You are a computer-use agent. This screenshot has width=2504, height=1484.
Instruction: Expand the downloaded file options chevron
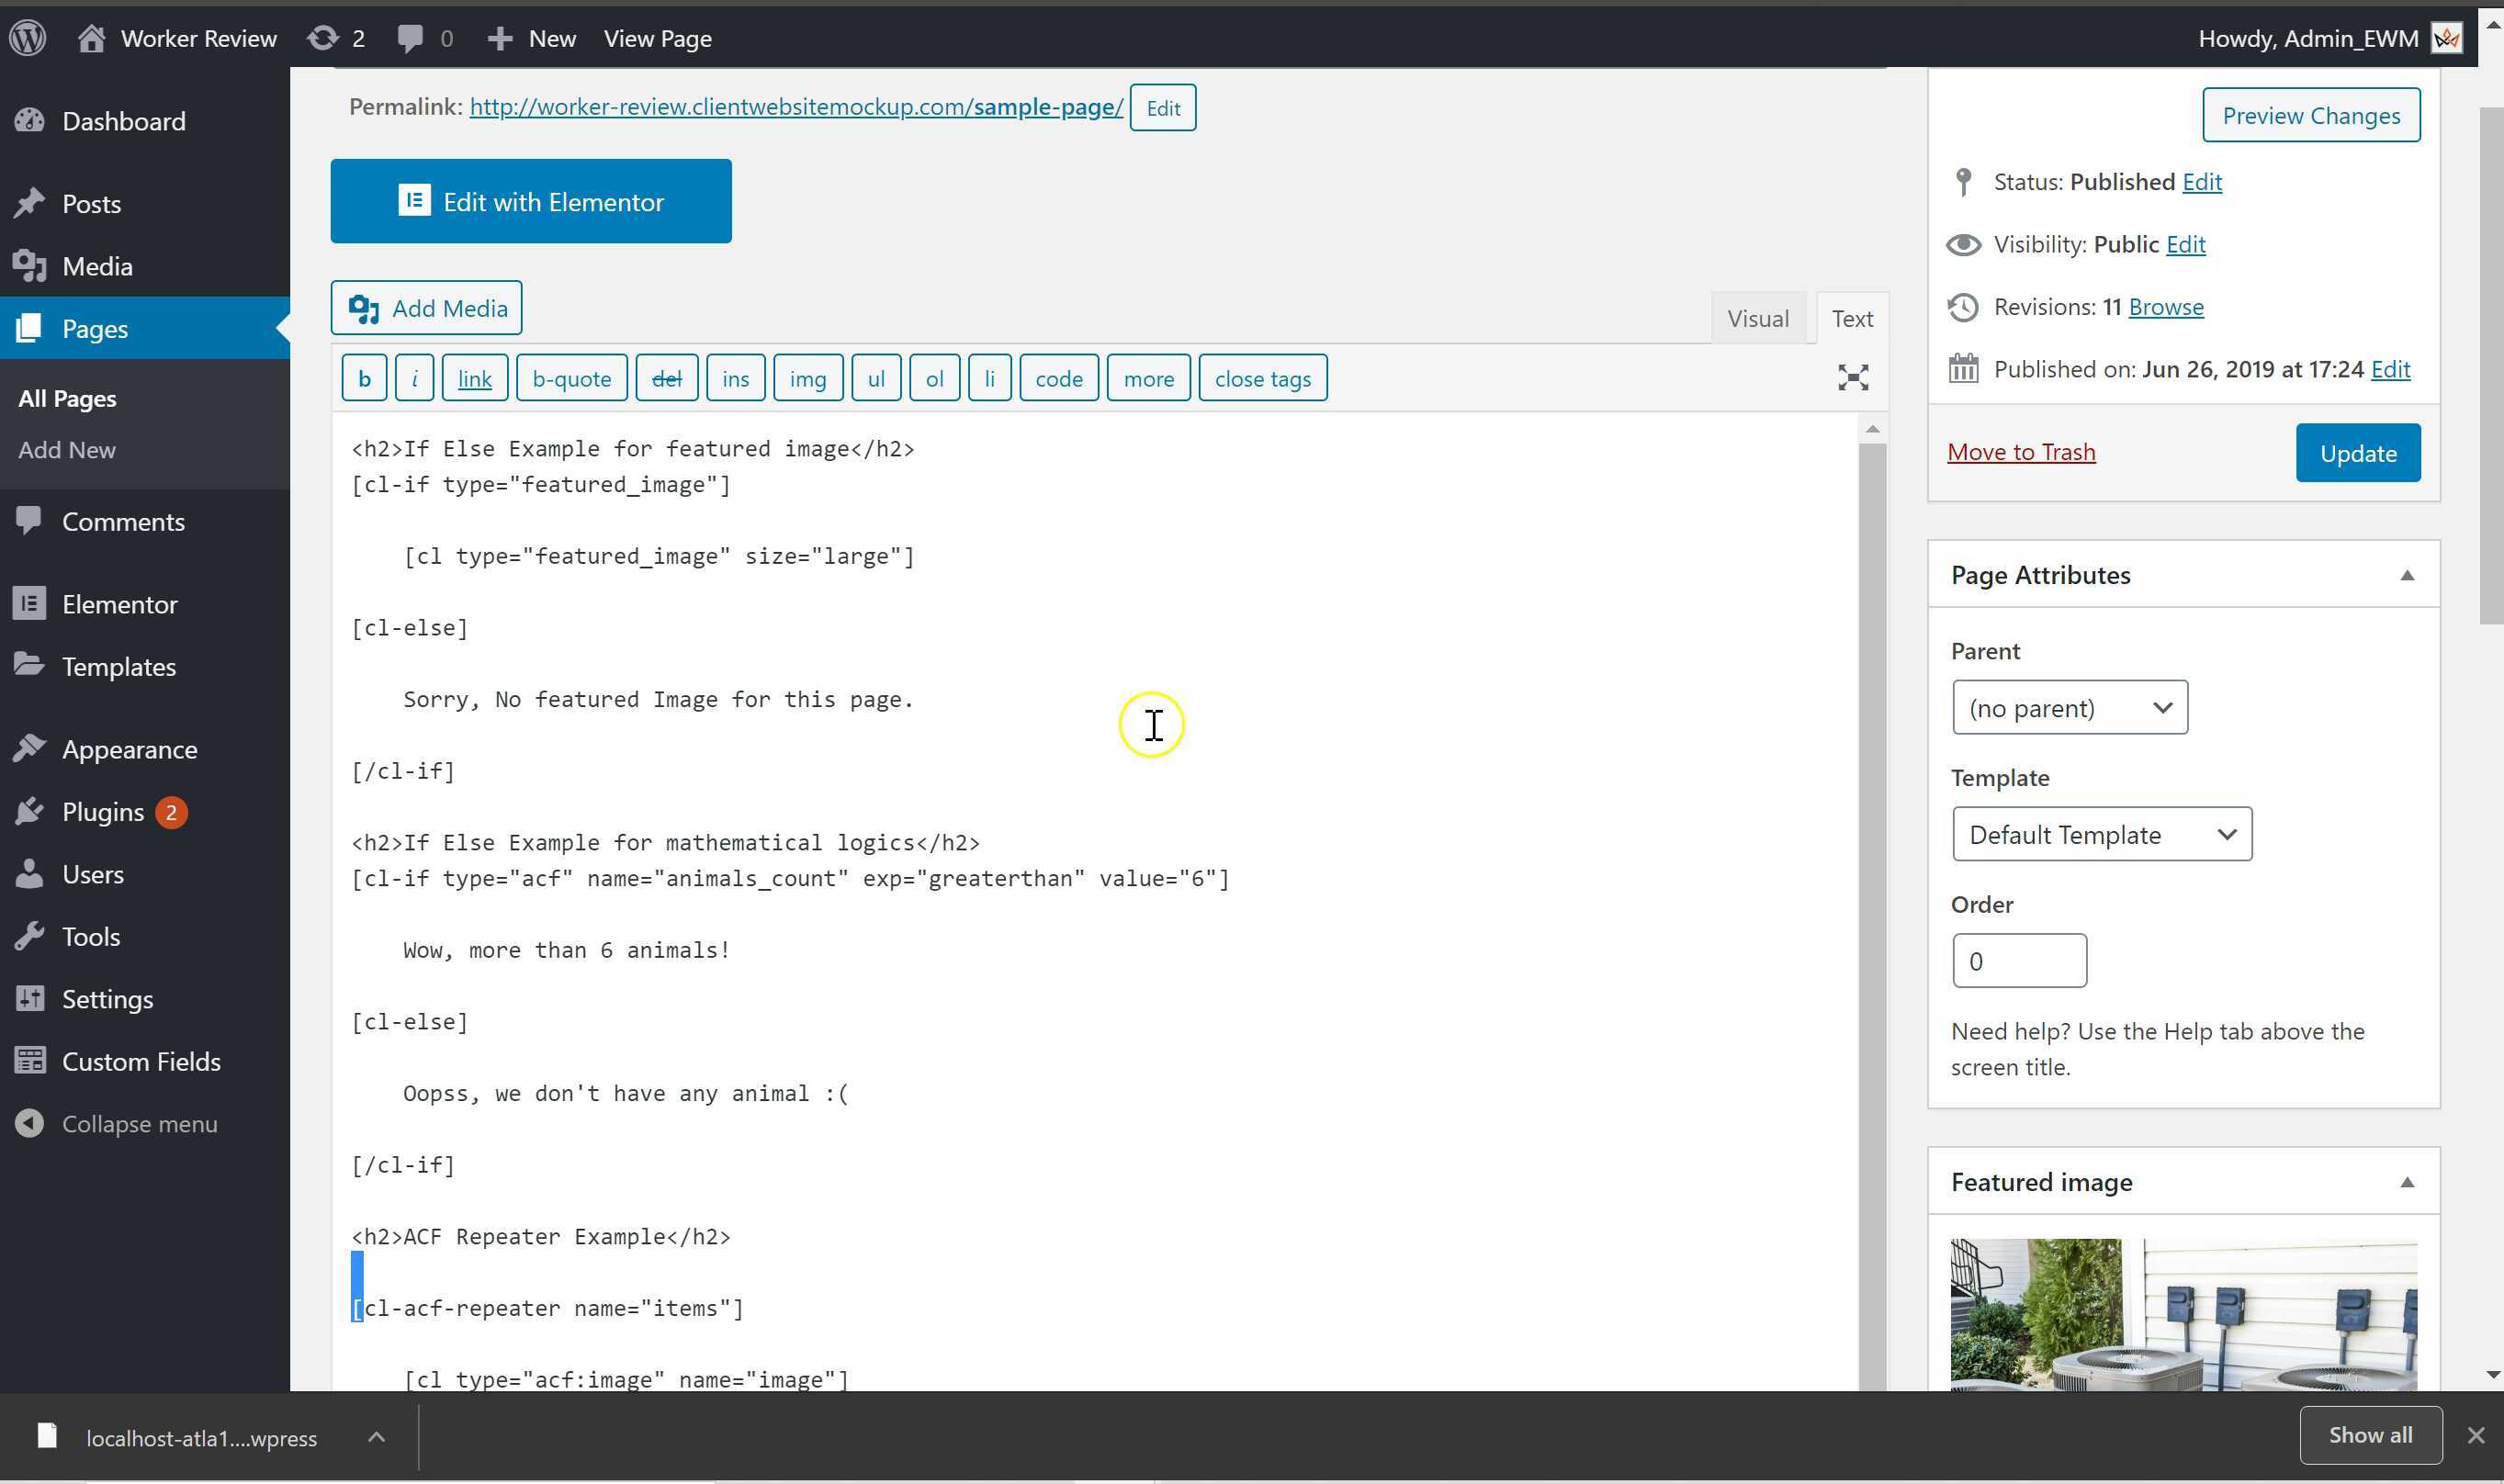[376, 1437]
